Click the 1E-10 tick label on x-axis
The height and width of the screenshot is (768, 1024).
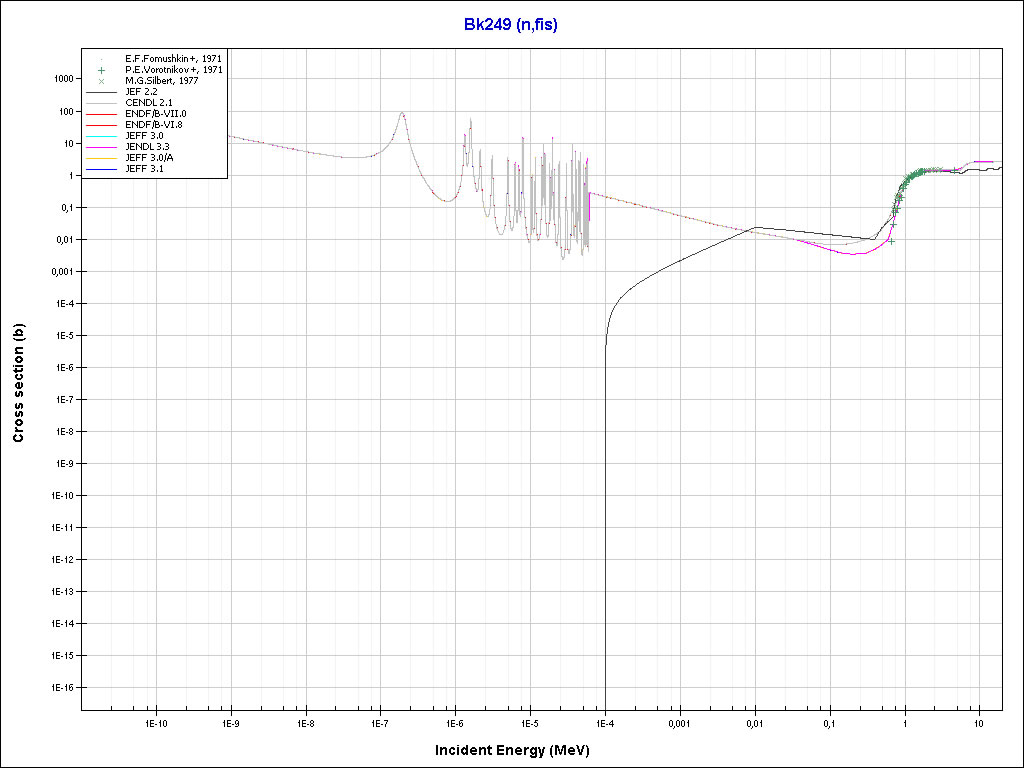(x=155, y=721)
